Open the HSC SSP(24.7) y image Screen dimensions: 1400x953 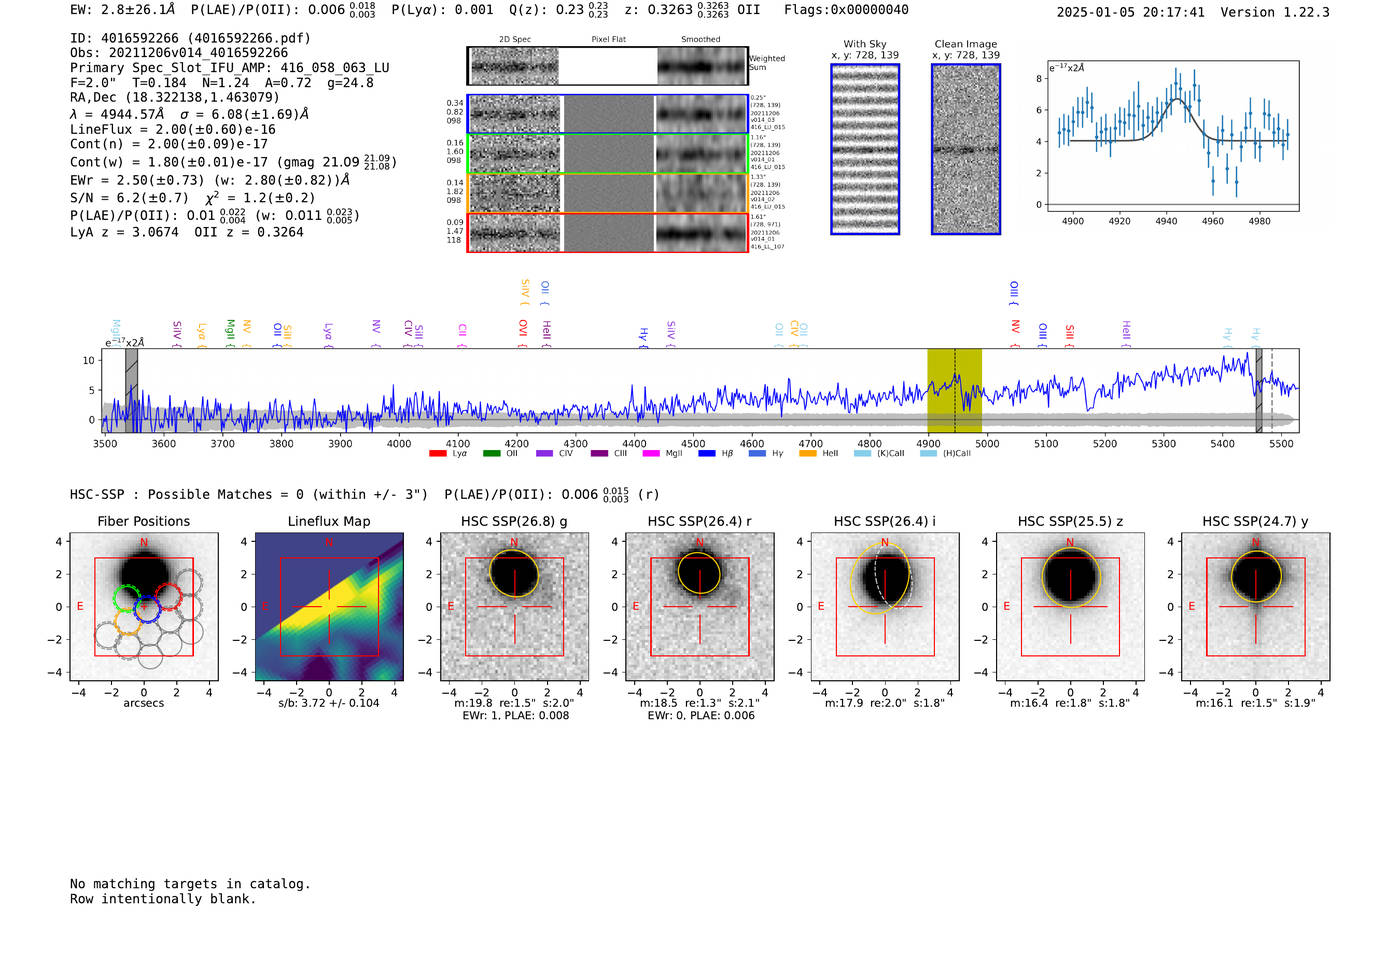[1256, 607]
